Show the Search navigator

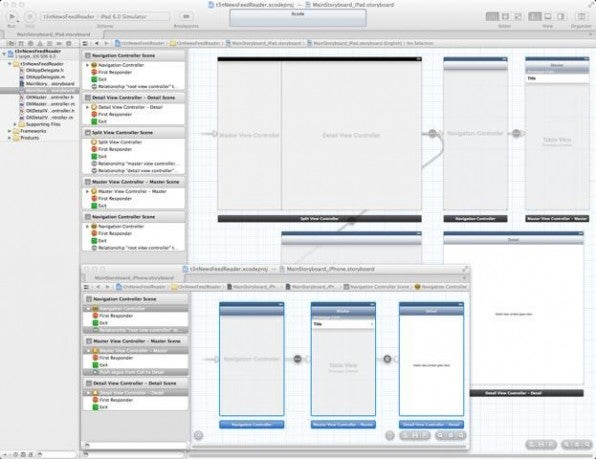30,43
